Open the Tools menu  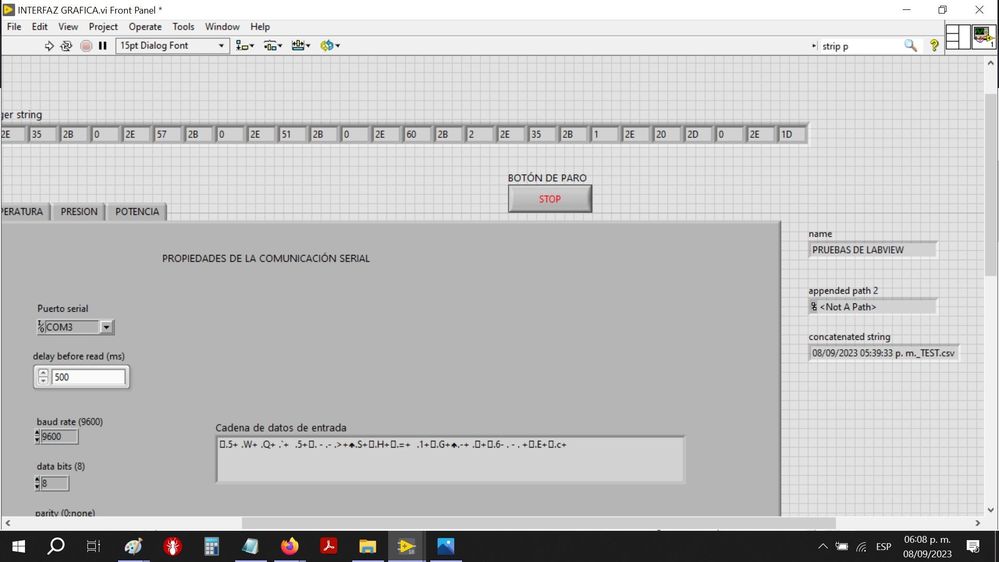(x=183, y=27)
